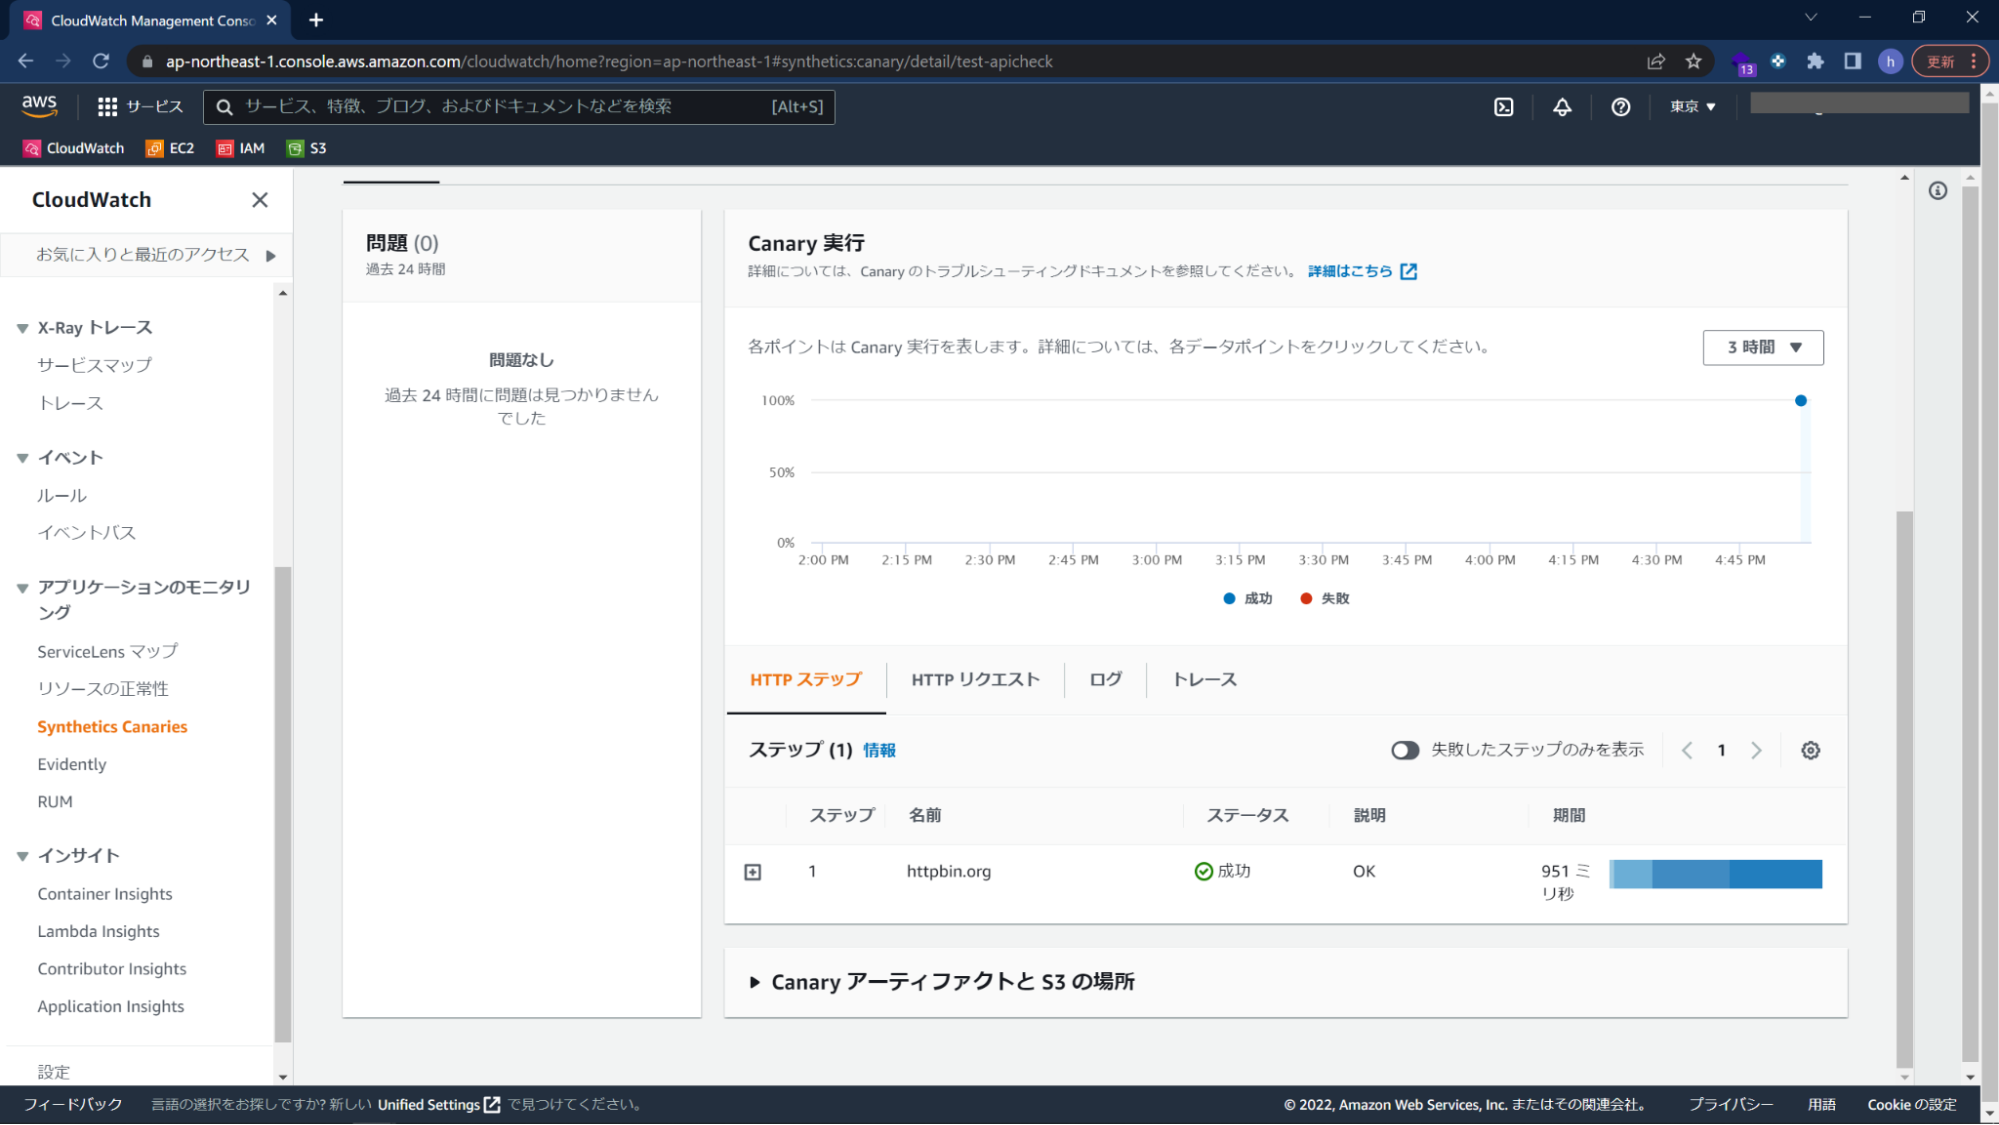Open サービスマップ in sidebar
Image resolution: width=1999 pixels, height=1125 pixels.
tap(95, 365)
